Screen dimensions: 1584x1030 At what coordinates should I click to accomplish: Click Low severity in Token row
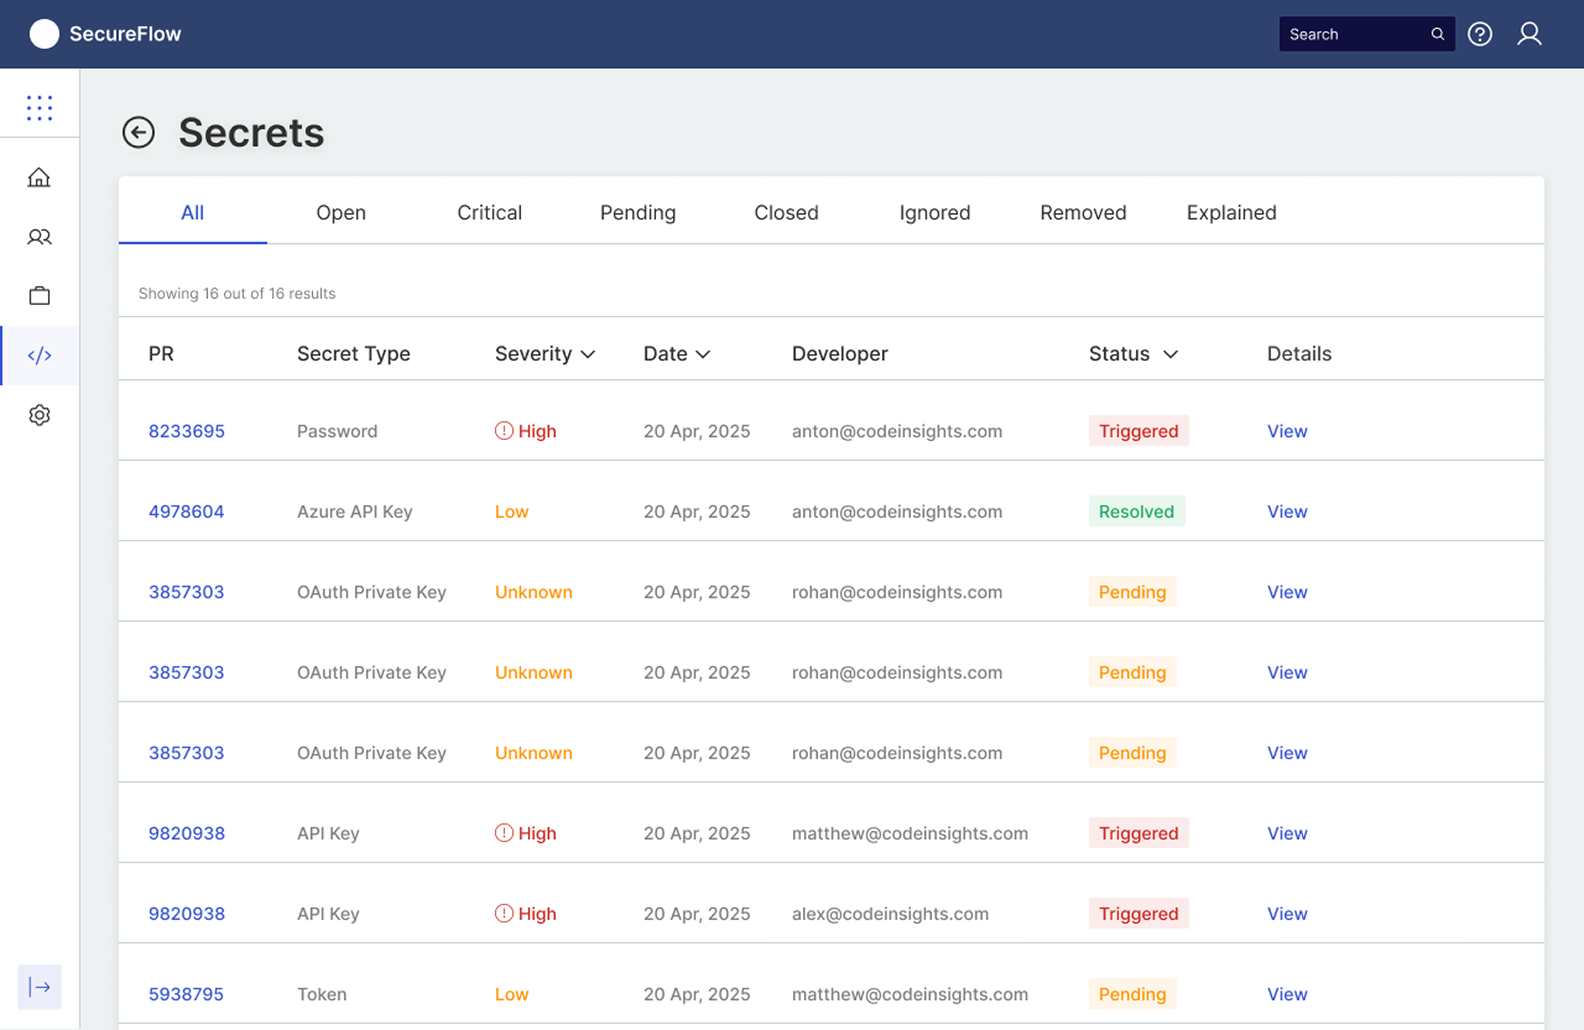(512, 994)
